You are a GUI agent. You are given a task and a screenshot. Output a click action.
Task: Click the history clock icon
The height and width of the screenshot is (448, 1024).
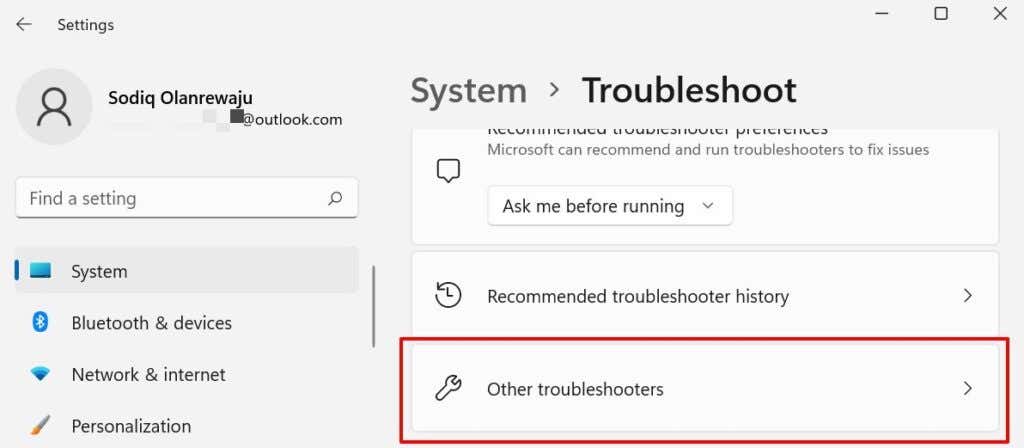pos(448,296)
